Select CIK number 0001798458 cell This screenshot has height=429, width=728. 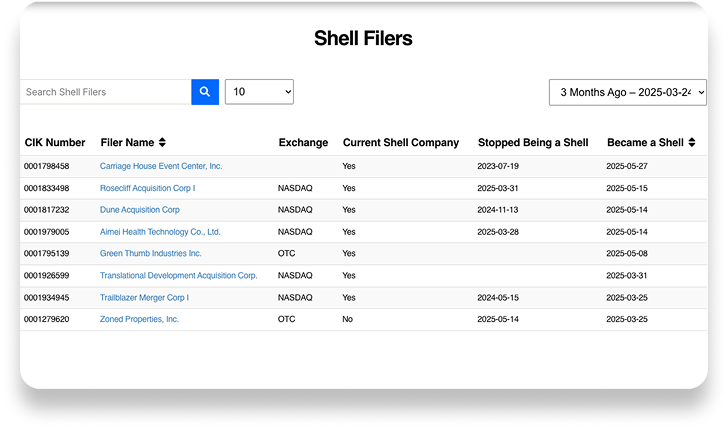47,166
